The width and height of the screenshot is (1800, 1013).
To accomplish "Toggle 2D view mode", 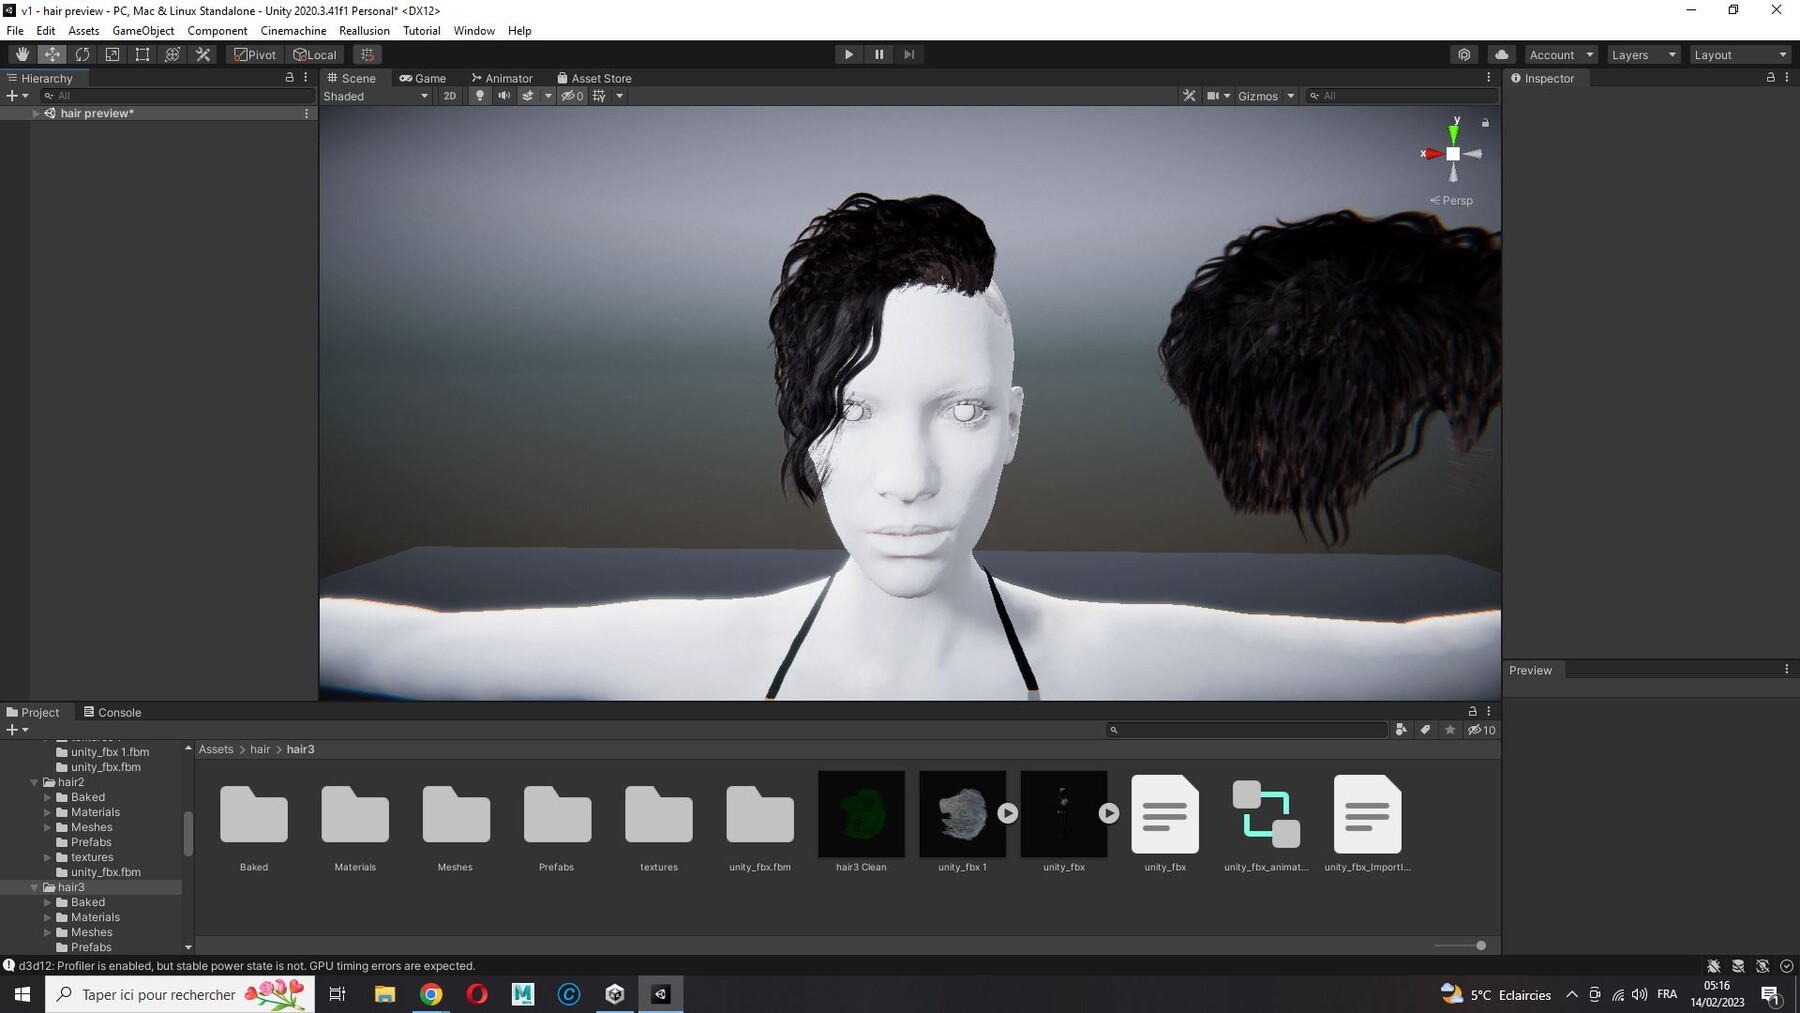I will pyautogui.click(x=450, y=96).
